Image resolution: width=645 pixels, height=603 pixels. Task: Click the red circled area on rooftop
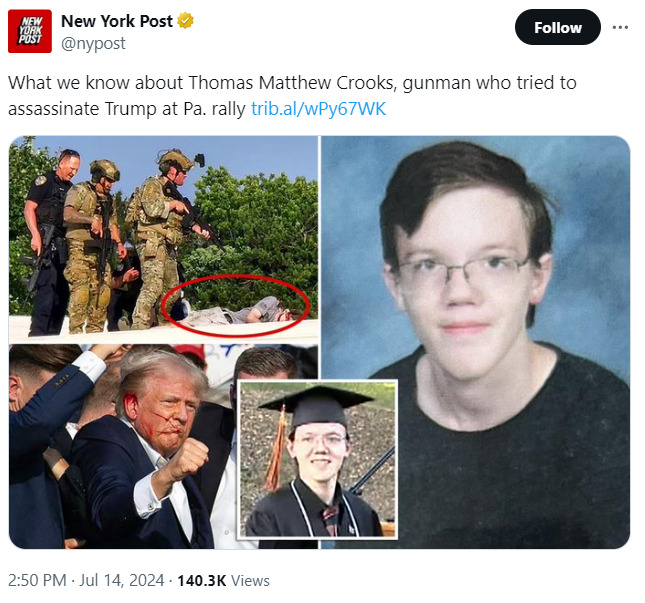(x=235, y=306)
